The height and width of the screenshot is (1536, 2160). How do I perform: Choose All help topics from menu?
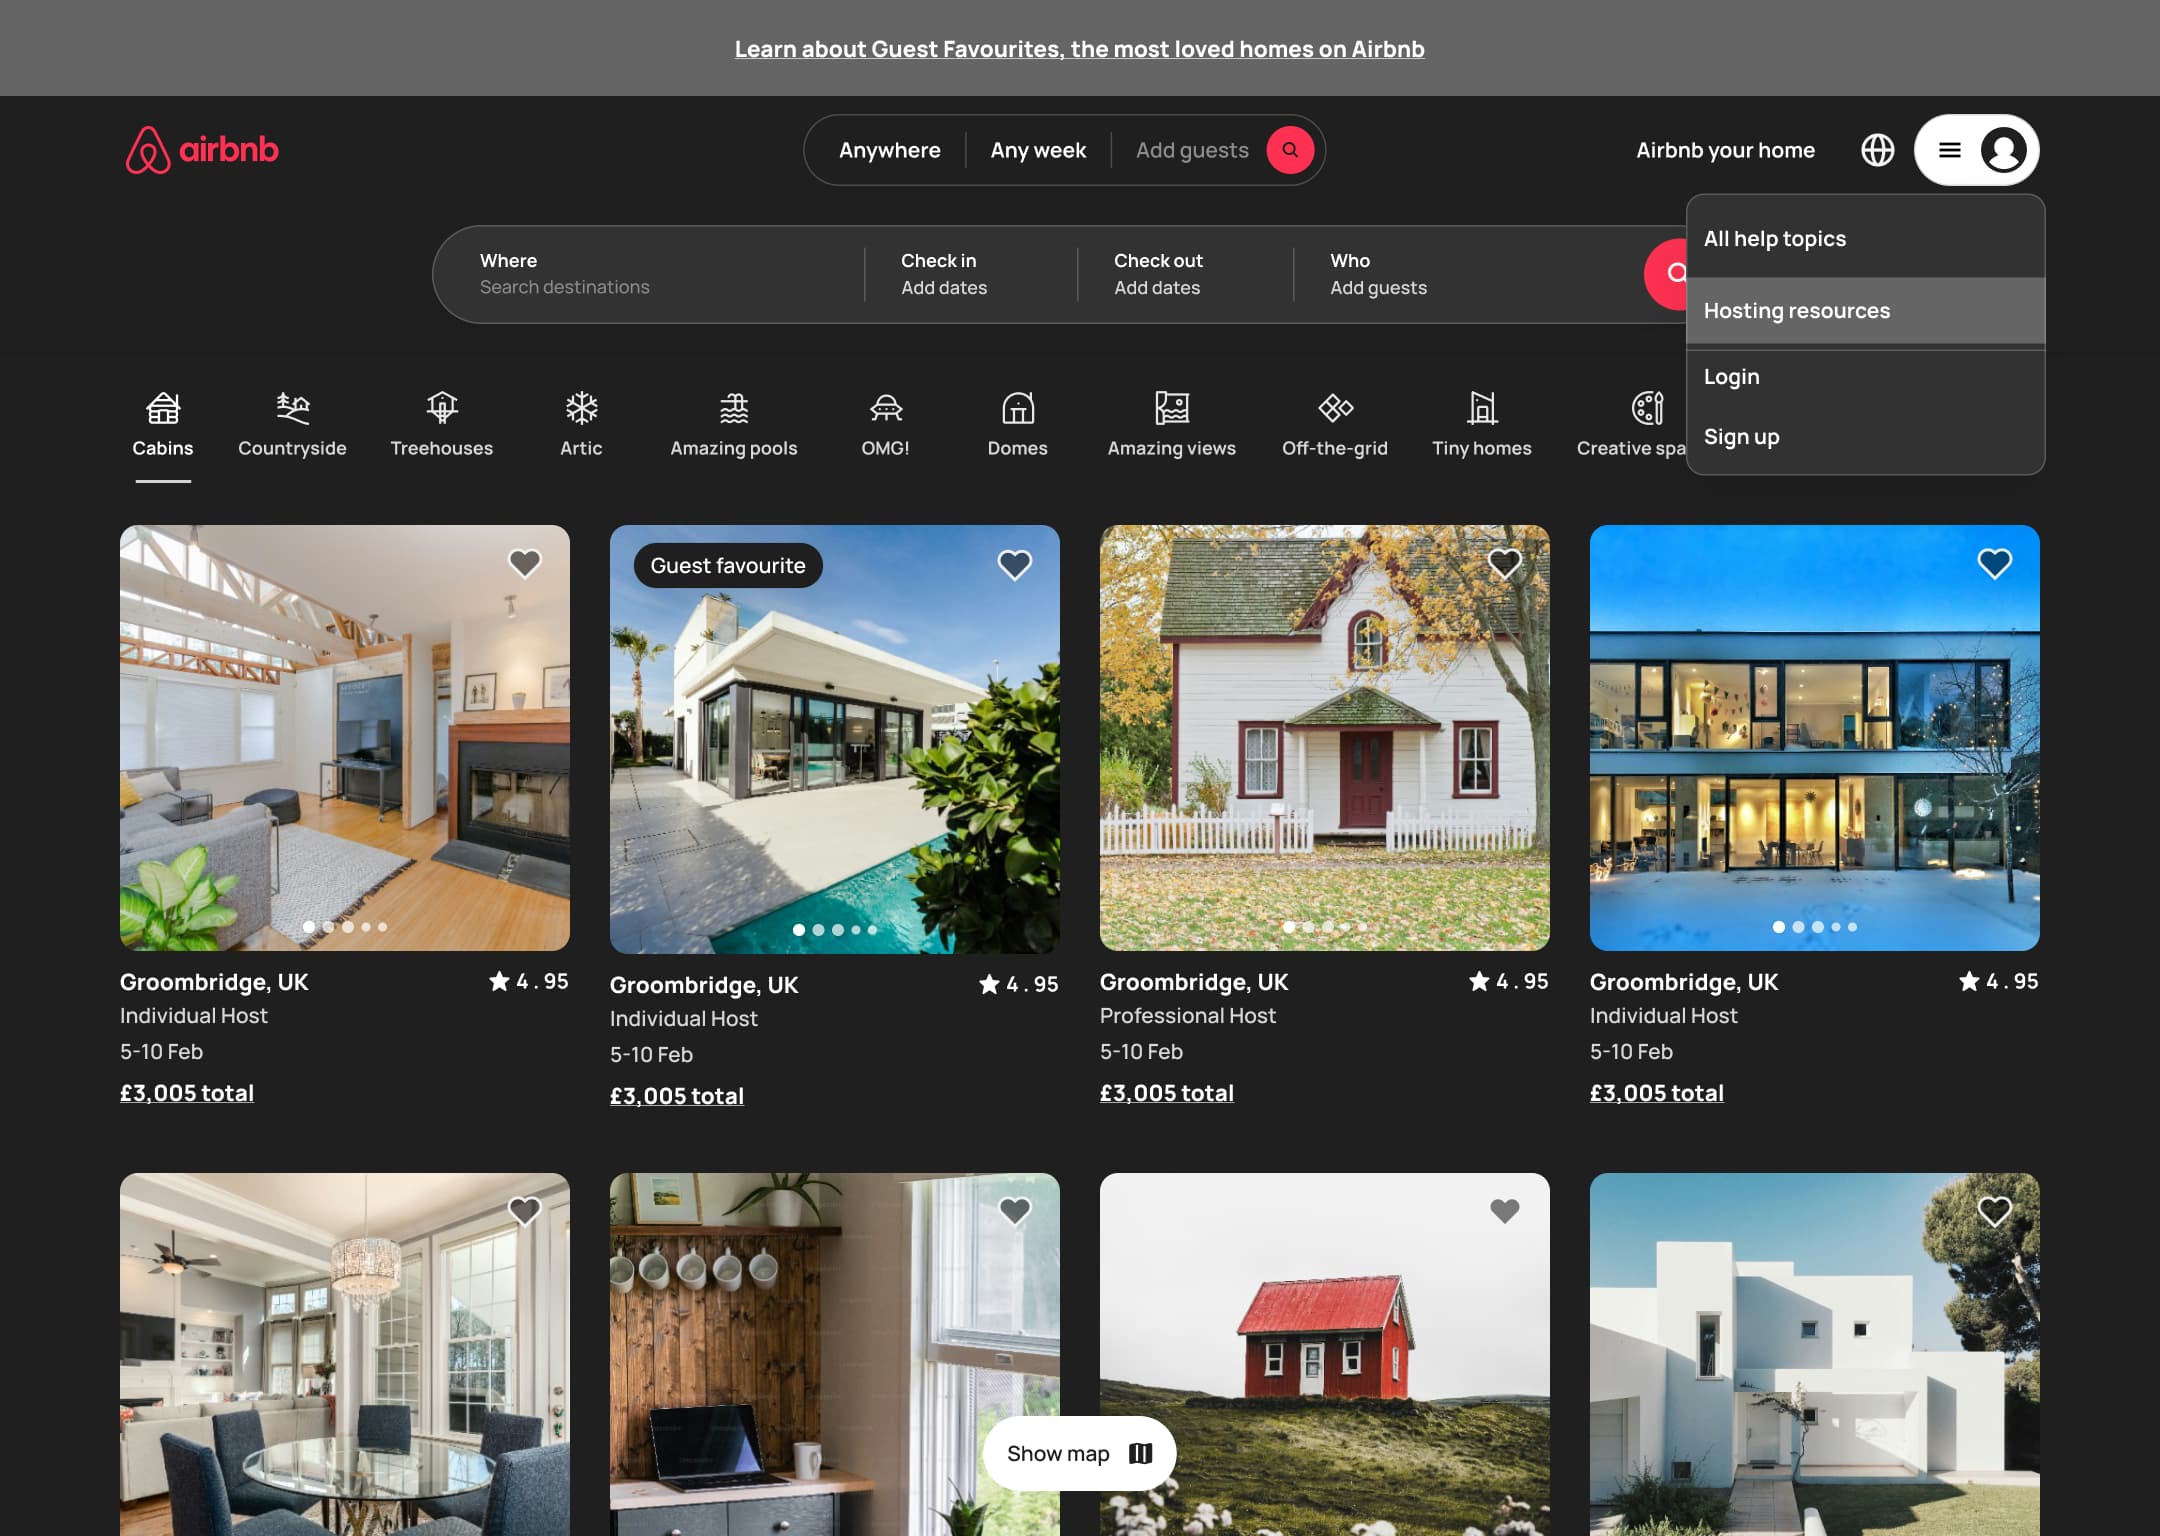pyautogui.click(x=1865, y=238)
